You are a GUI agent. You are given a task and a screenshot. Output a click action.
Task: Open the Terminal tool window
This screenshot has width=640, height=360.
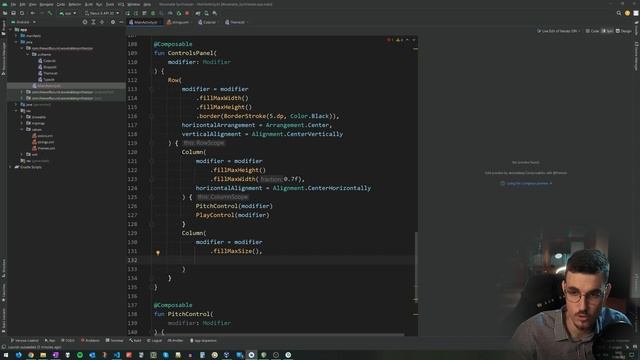(x=114, y=340)
